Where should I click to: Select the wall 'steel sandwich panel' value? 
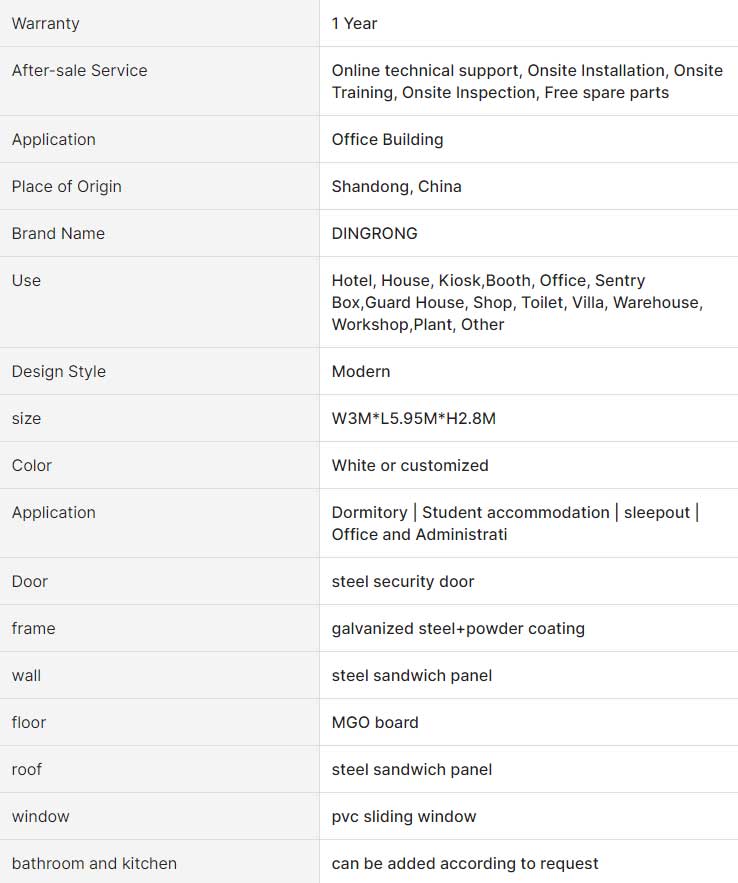pyautogui.click(x=412, y=676)
